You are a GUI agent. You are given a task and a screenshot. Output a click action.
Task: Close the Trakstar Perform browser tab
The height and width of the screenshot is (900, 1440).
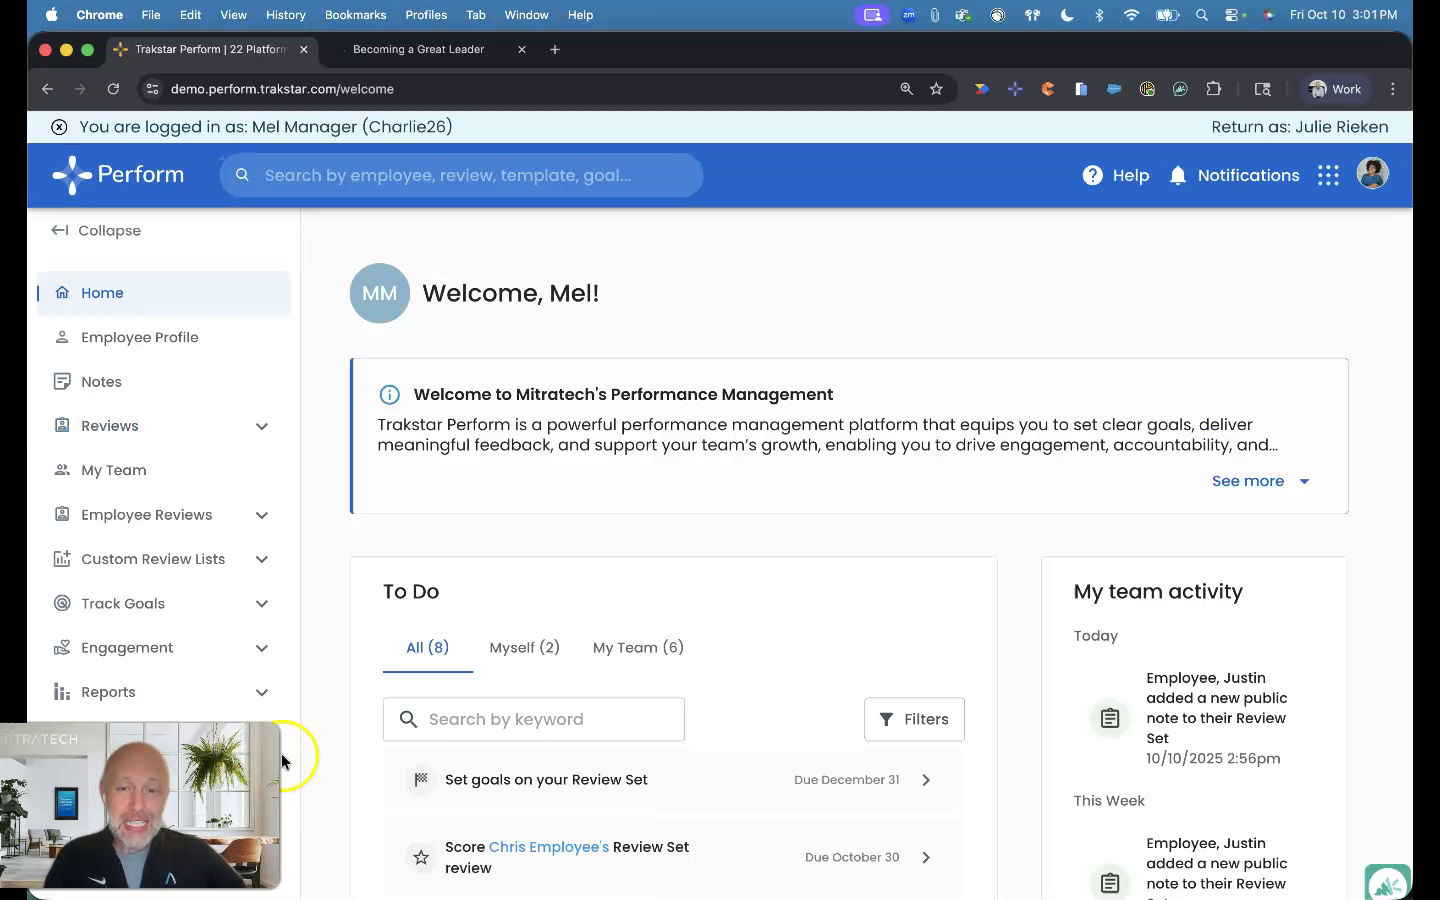(304, 49)
